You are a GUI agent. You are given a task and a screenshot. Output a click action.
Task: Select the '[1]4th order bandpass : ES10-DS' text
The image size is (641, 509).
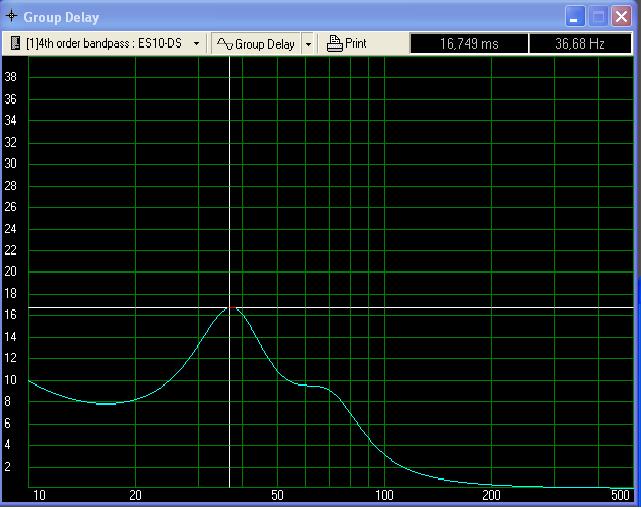click(x=103, y=44)
